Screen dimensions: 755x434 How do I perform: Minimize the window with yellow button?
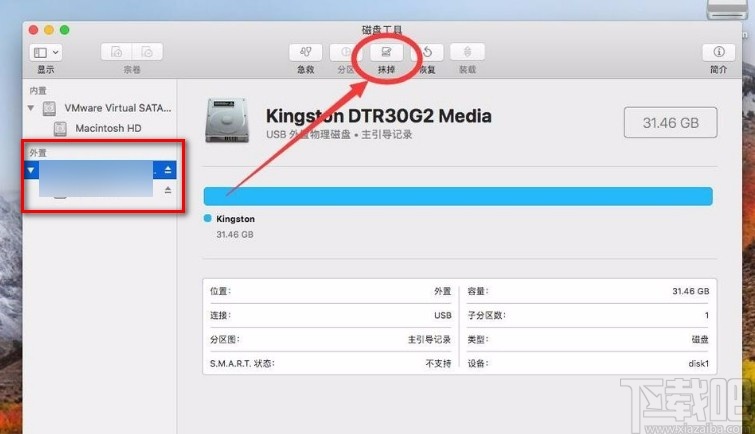49,30
